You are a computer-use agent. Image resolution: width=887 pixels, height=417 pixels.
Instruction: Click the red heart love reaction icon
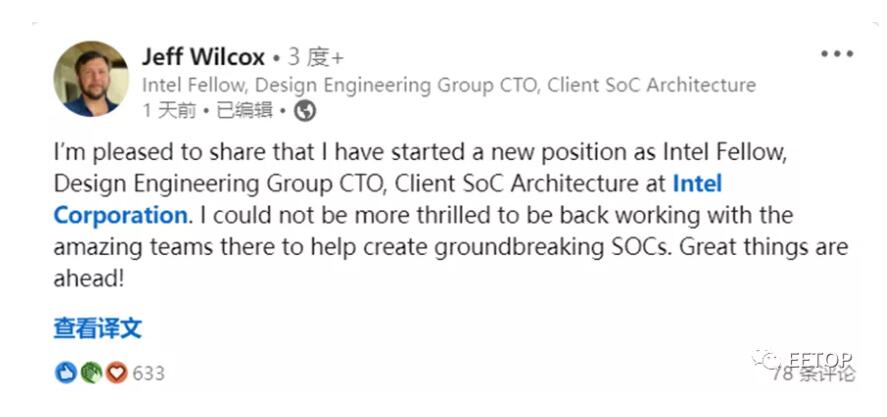116,373
